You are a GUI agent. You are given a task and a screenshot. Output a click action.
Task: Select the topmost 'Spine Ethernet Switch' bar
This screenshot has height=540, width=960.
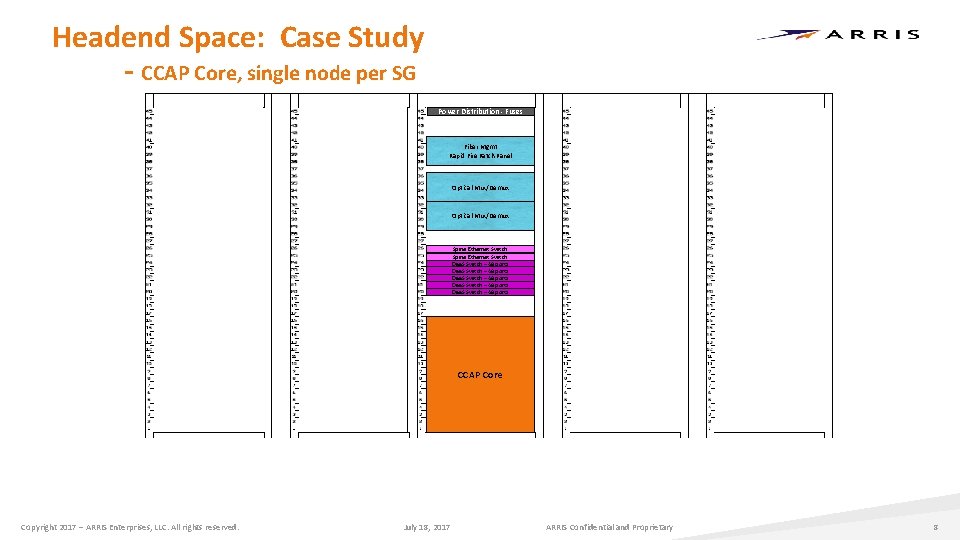480,249
